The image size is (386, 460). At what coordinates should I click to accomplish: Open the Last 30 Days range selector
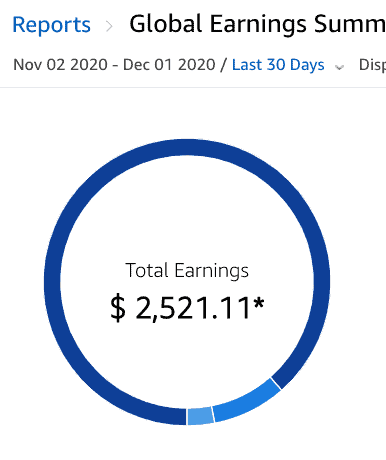click(x=278, y=65)
